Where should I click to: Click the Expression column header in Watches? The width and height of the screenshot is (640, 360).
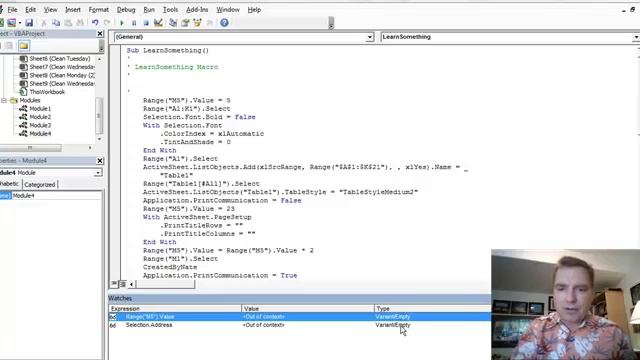(x=175, y=309)
